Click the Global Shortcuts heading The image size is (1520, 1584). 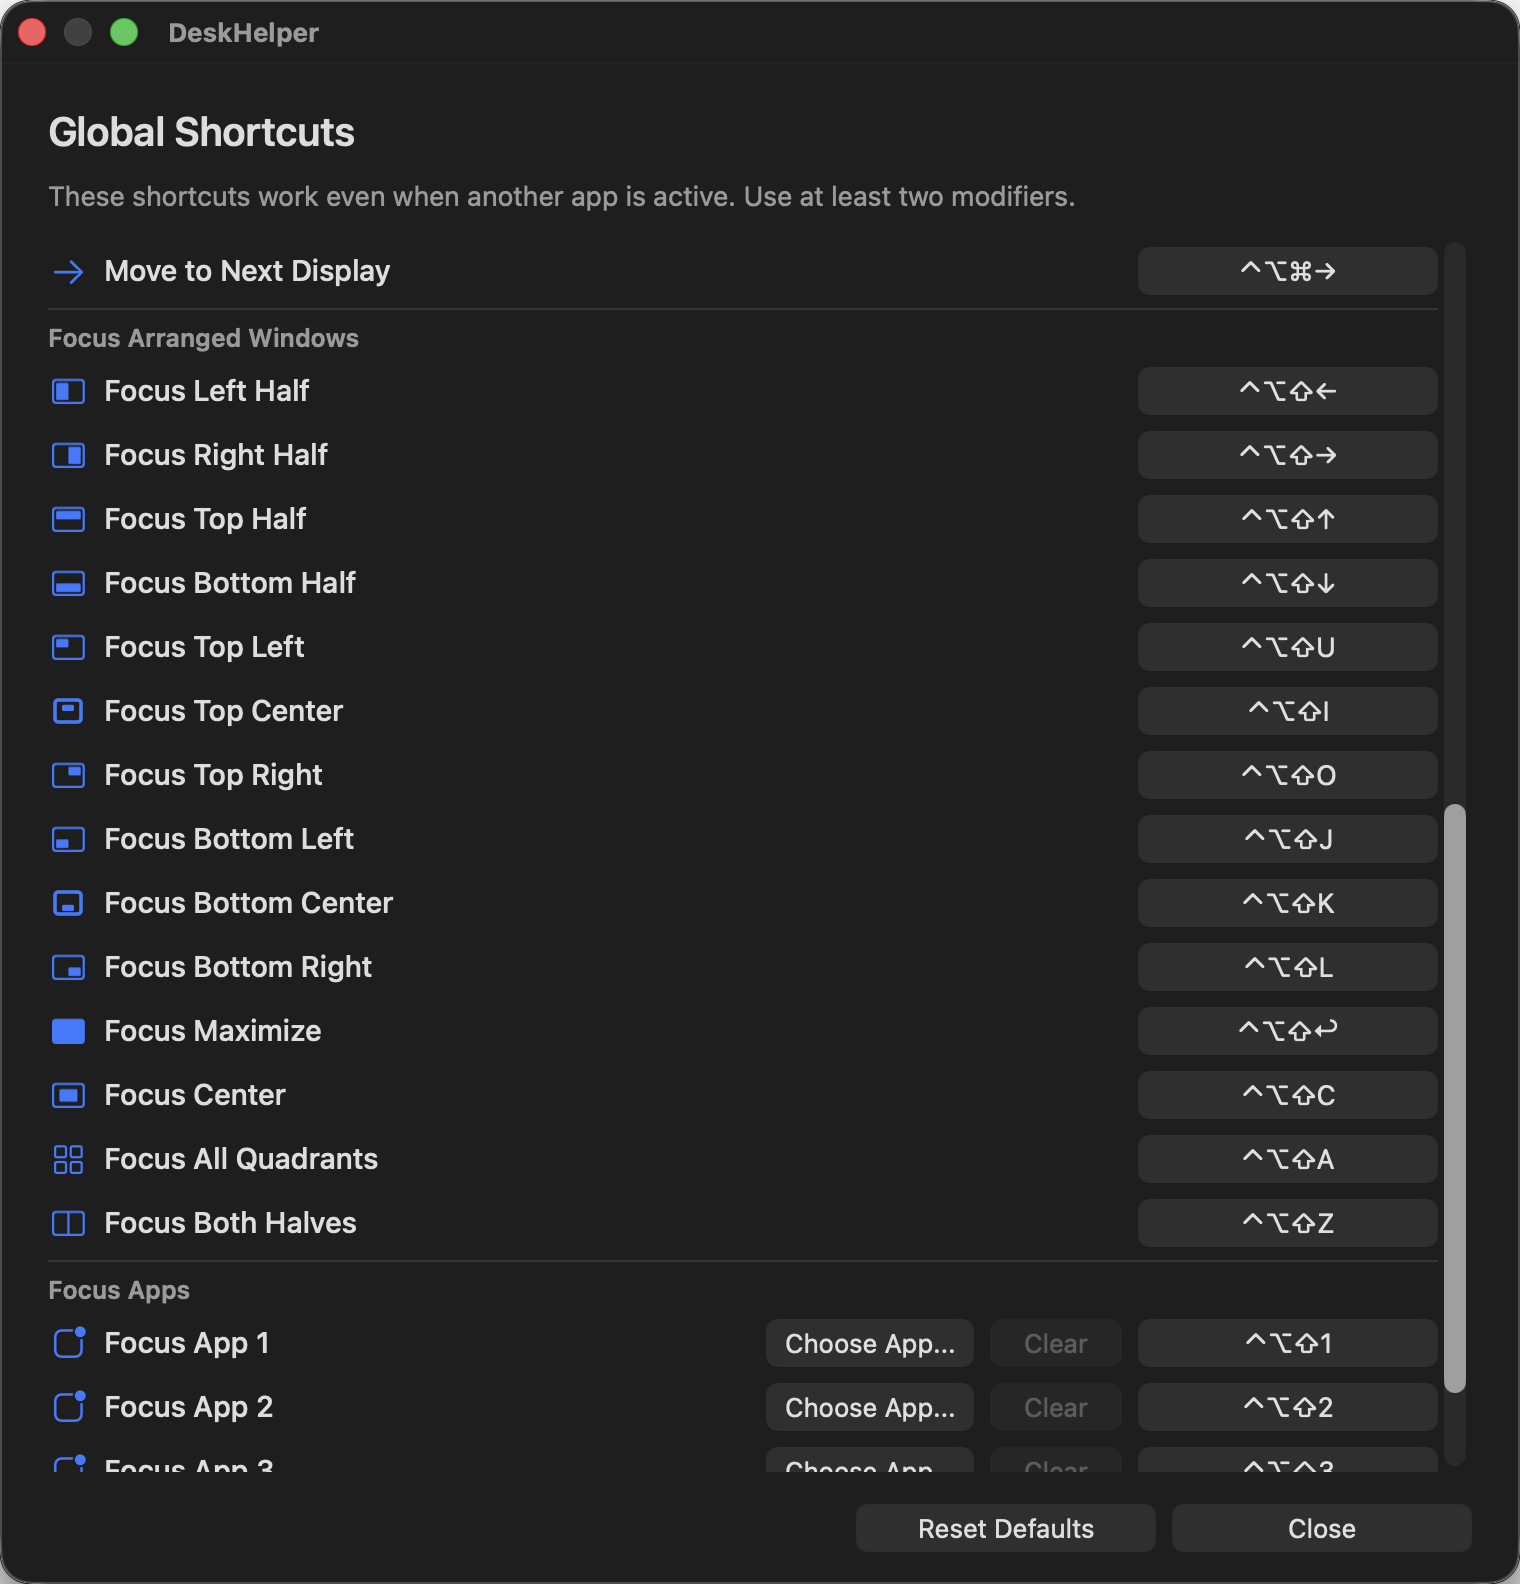pyautogui.click(x=201, y=132)
